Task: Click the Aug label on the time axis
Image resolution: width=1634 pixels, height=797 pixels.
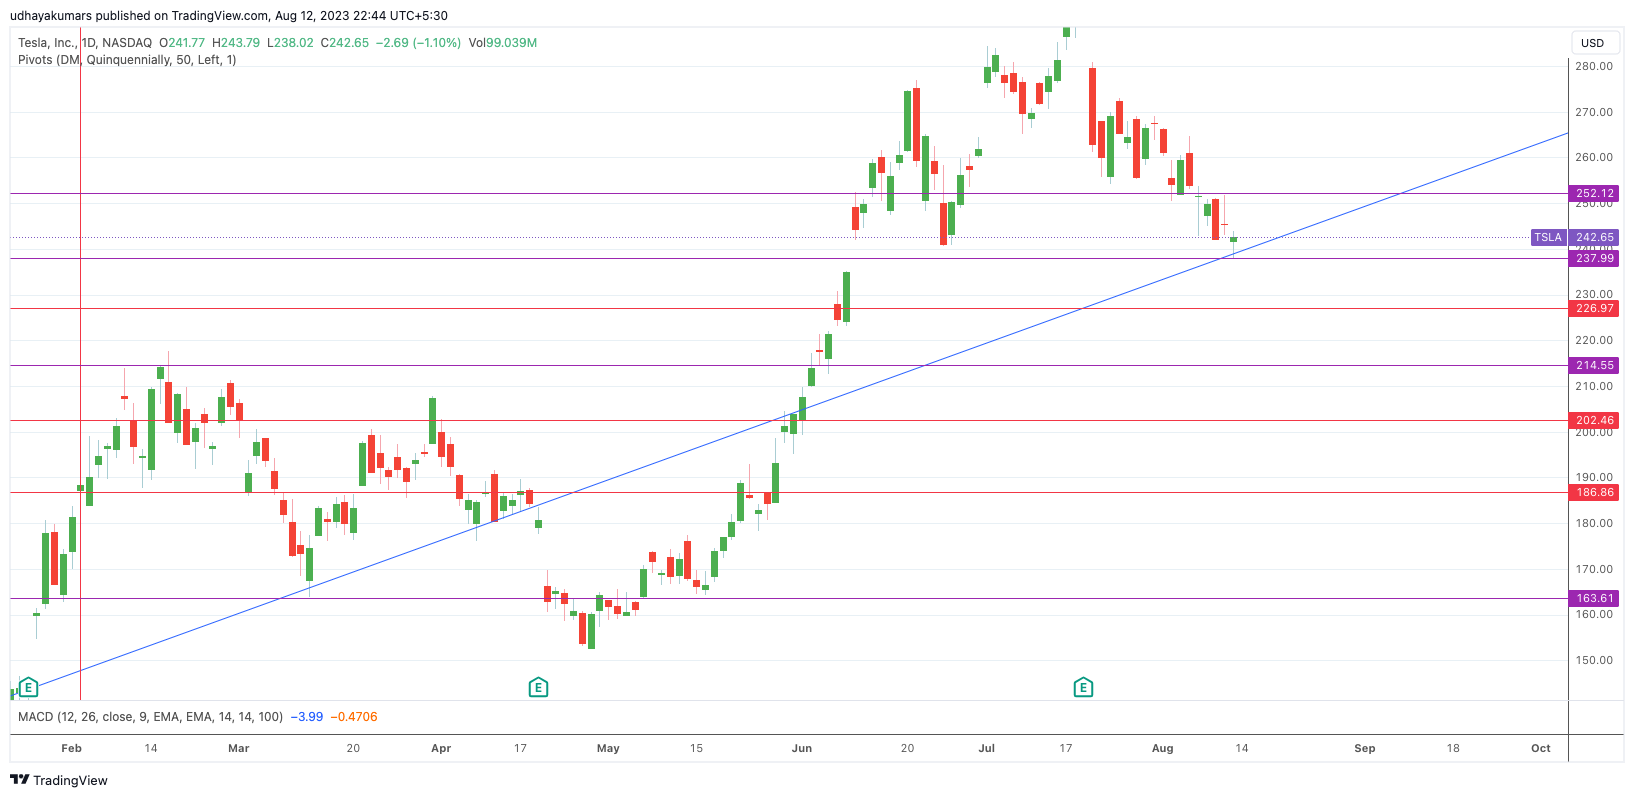Action: click(1162, 748)
